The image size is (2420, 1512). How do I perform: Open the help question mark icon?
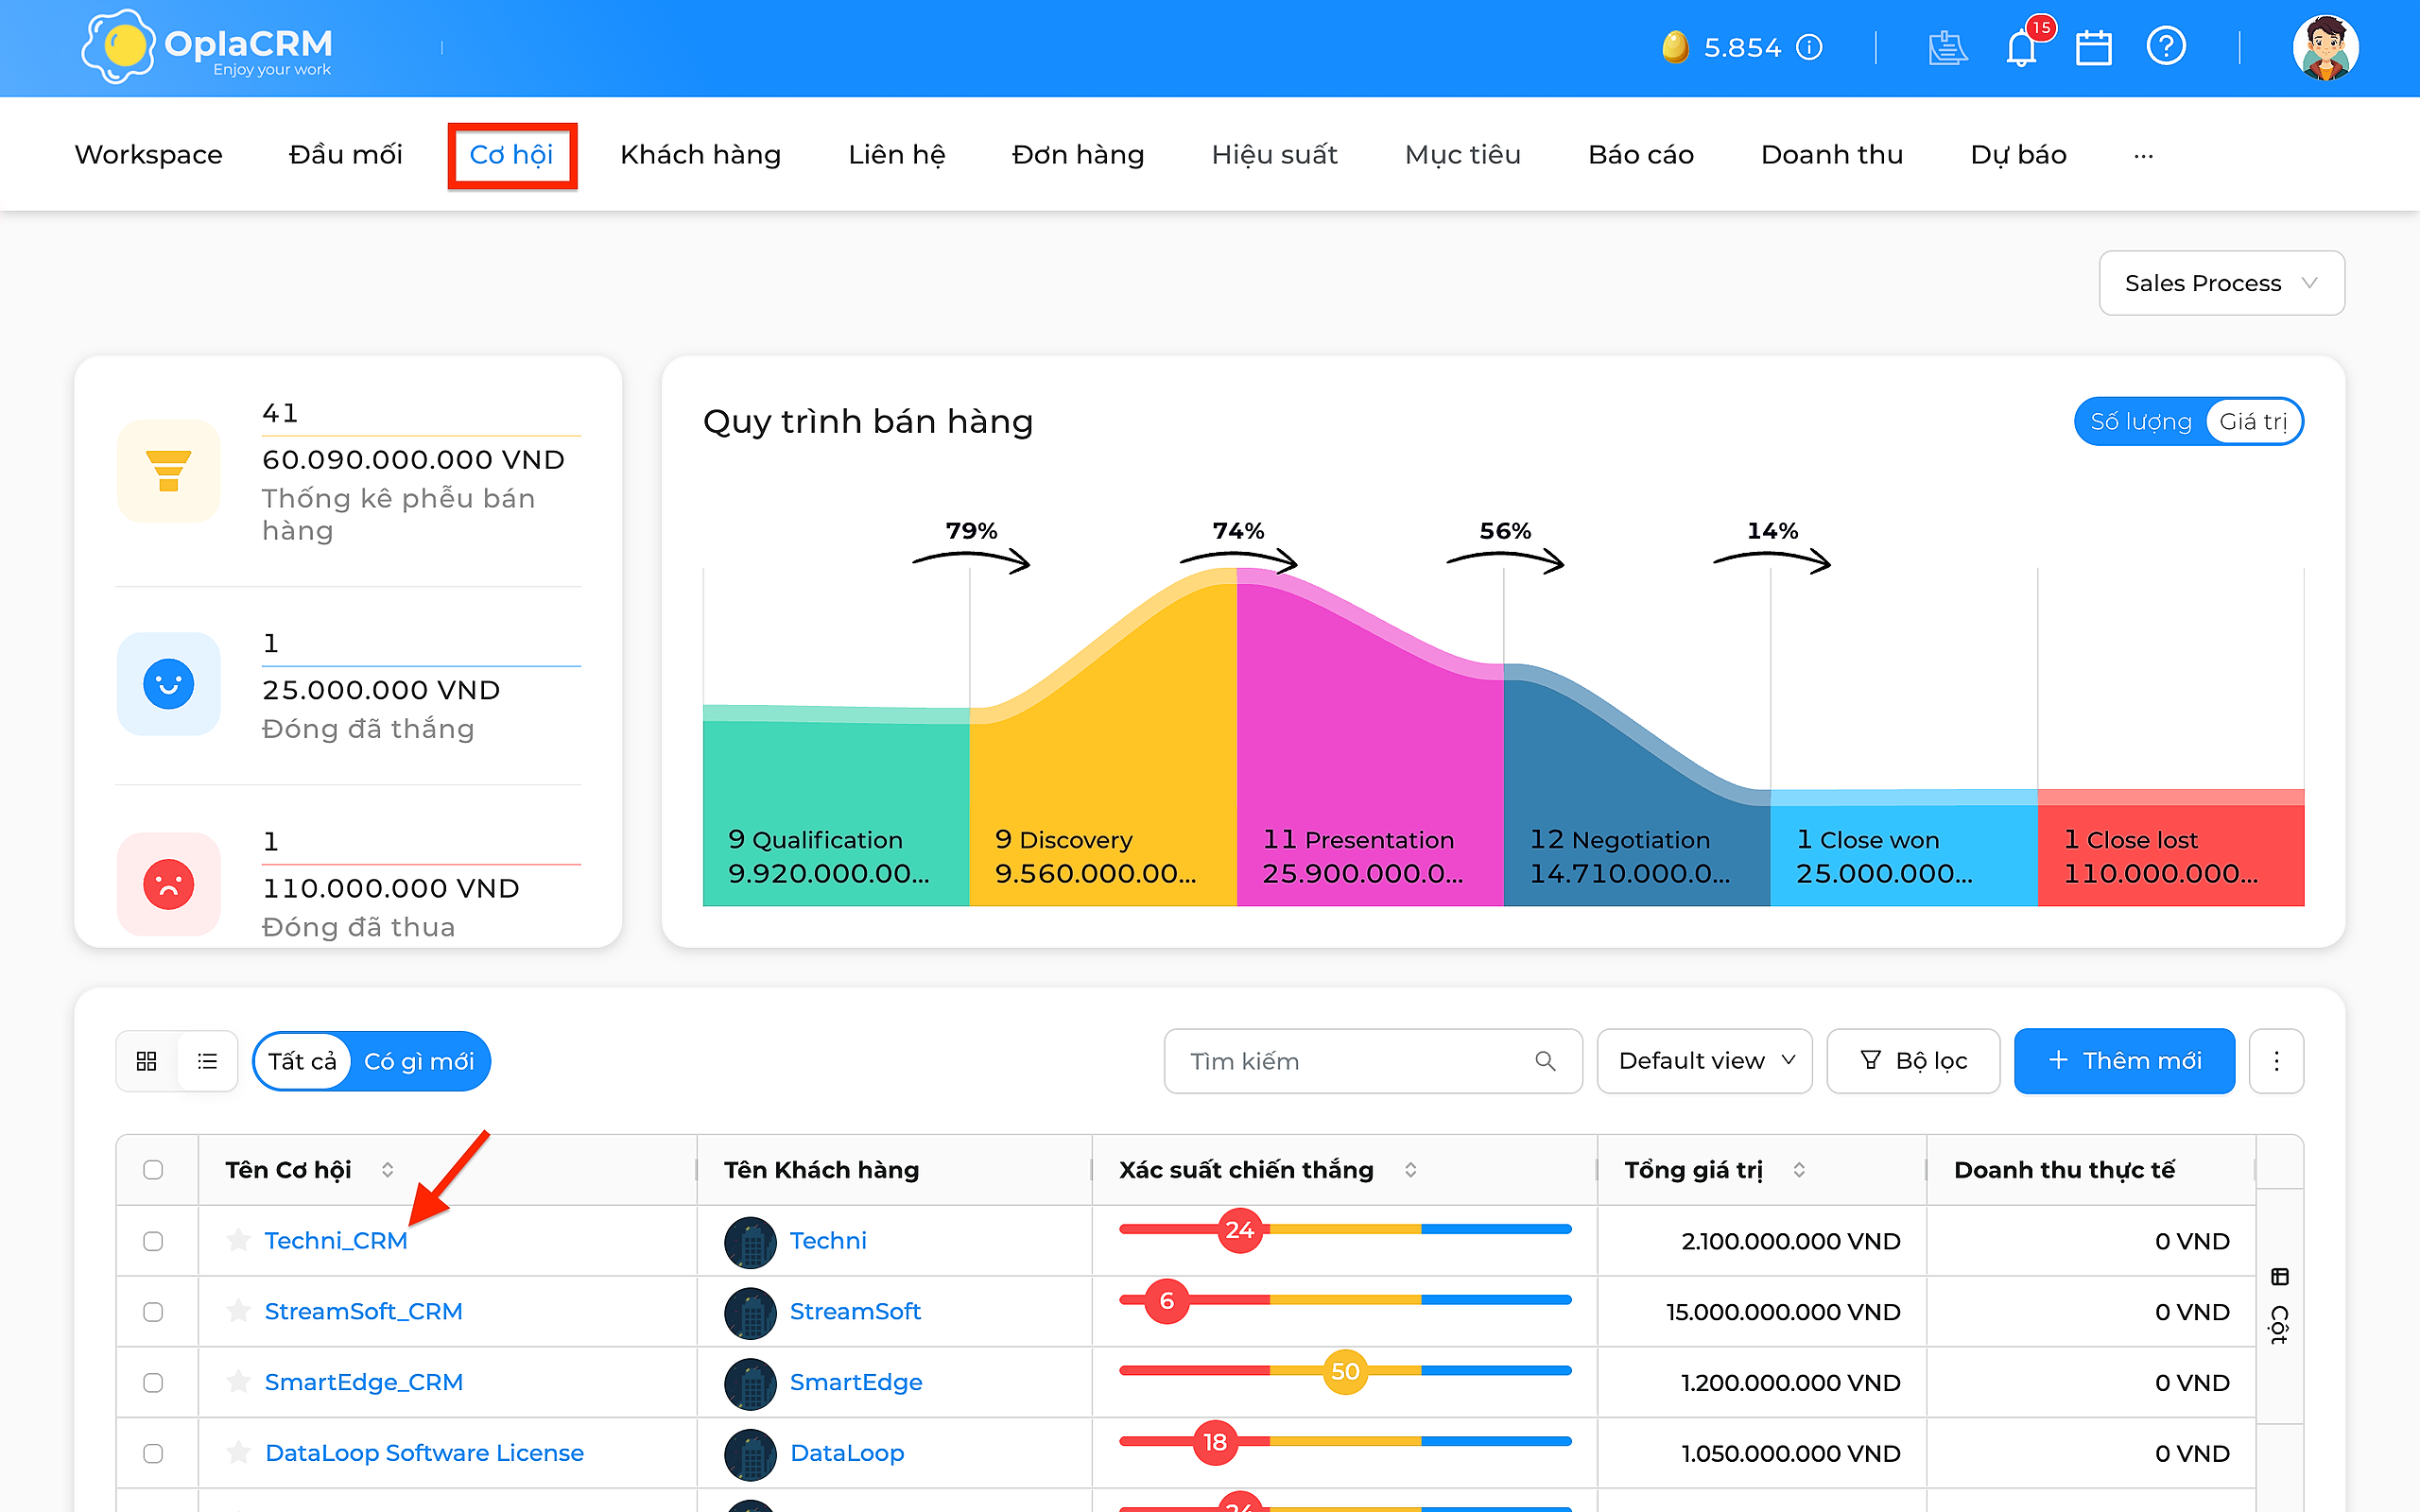pyautogui.click(x=2166, y=46)
